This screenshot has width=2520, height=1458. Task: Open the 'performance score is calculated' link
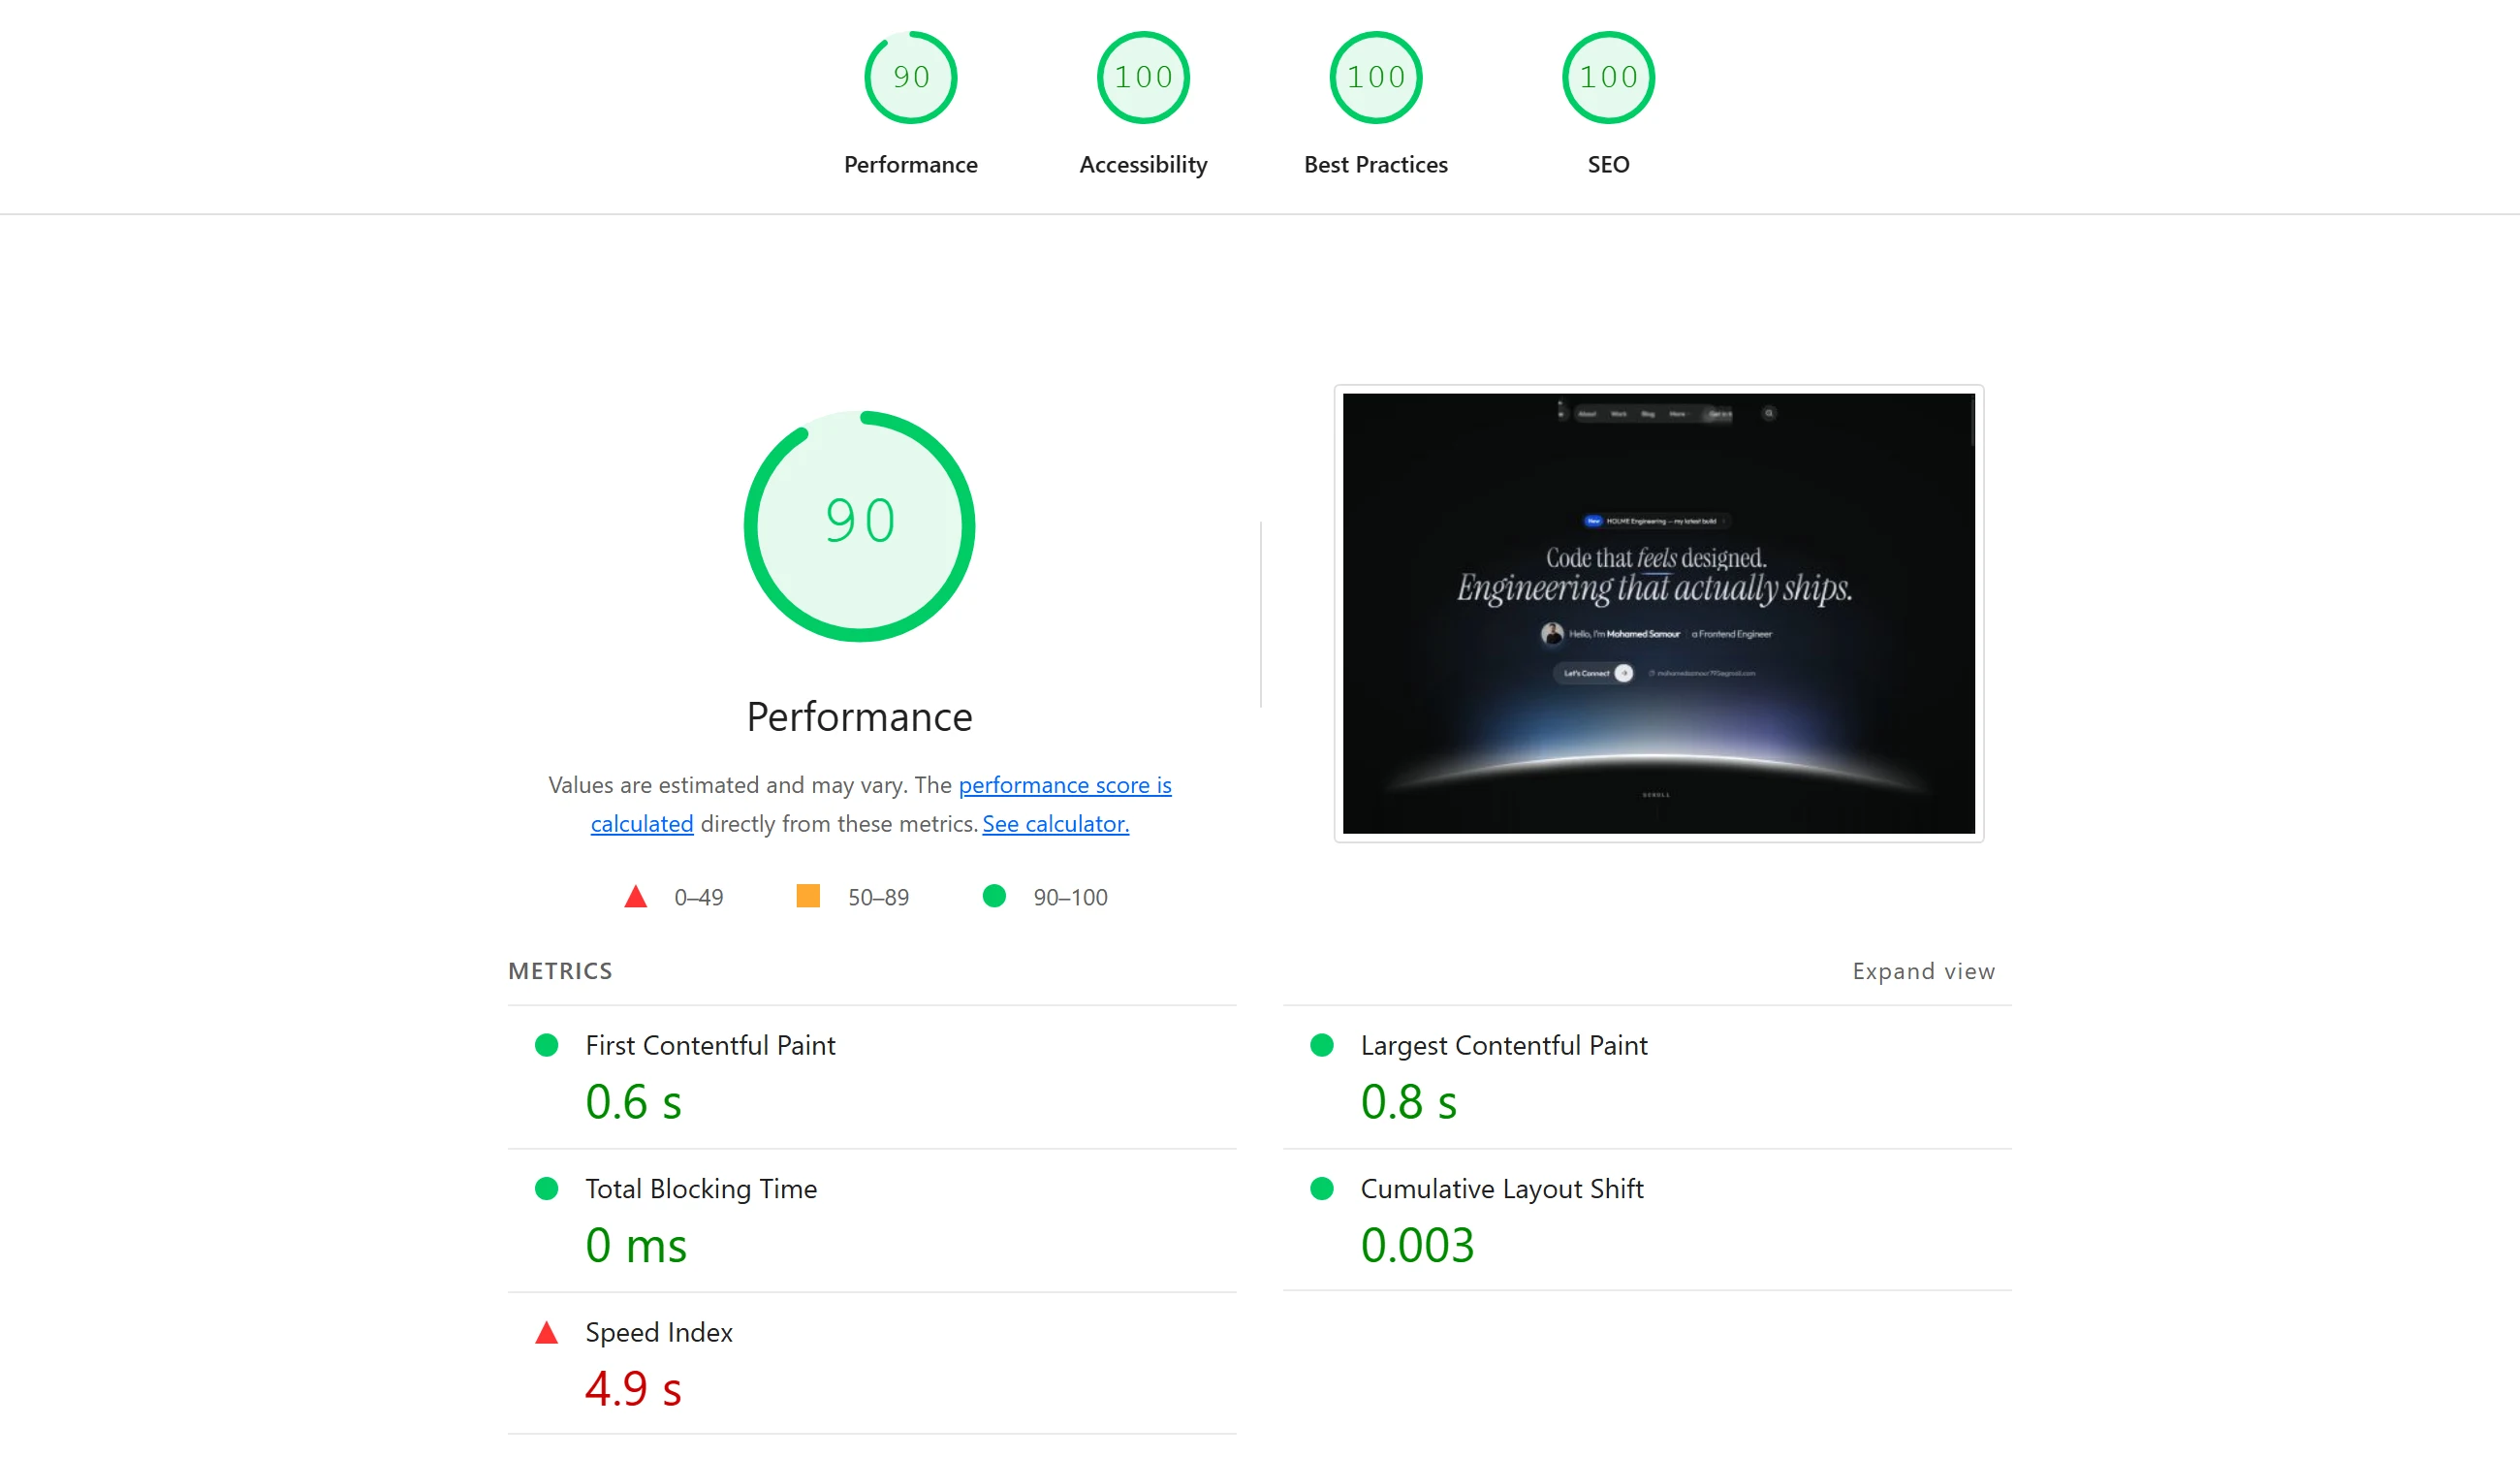pyautogui.click(x=1064, y=785)
